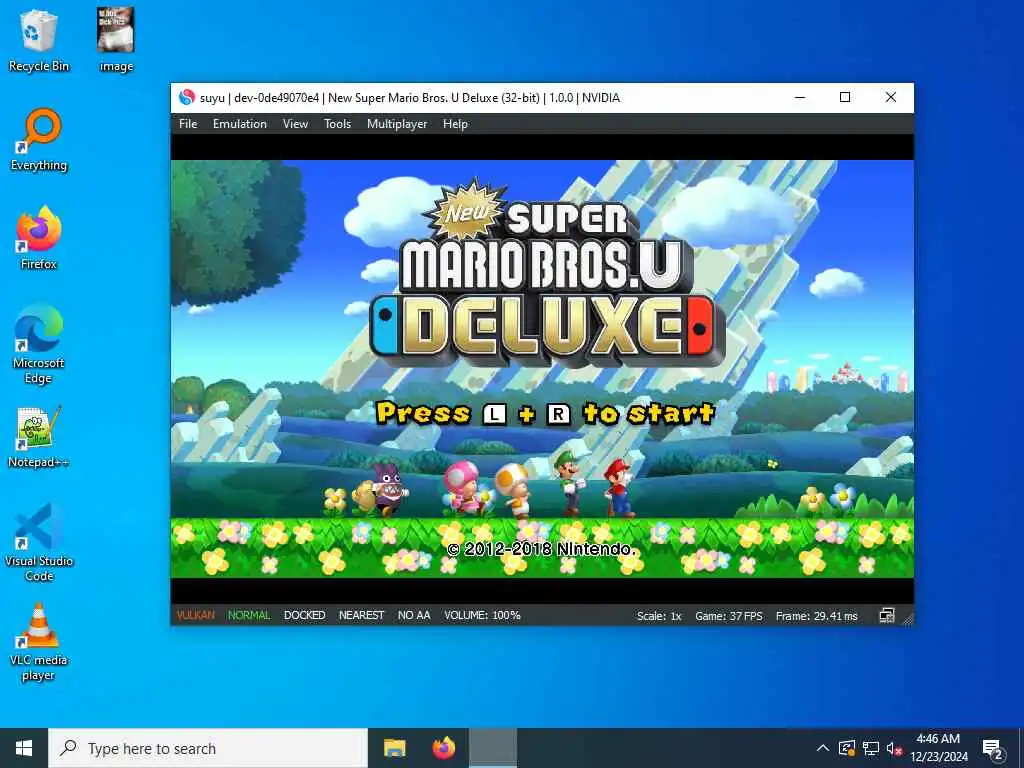Open the Emulation menu
The image size is (1024, 768).
click(x=240, y=123)
